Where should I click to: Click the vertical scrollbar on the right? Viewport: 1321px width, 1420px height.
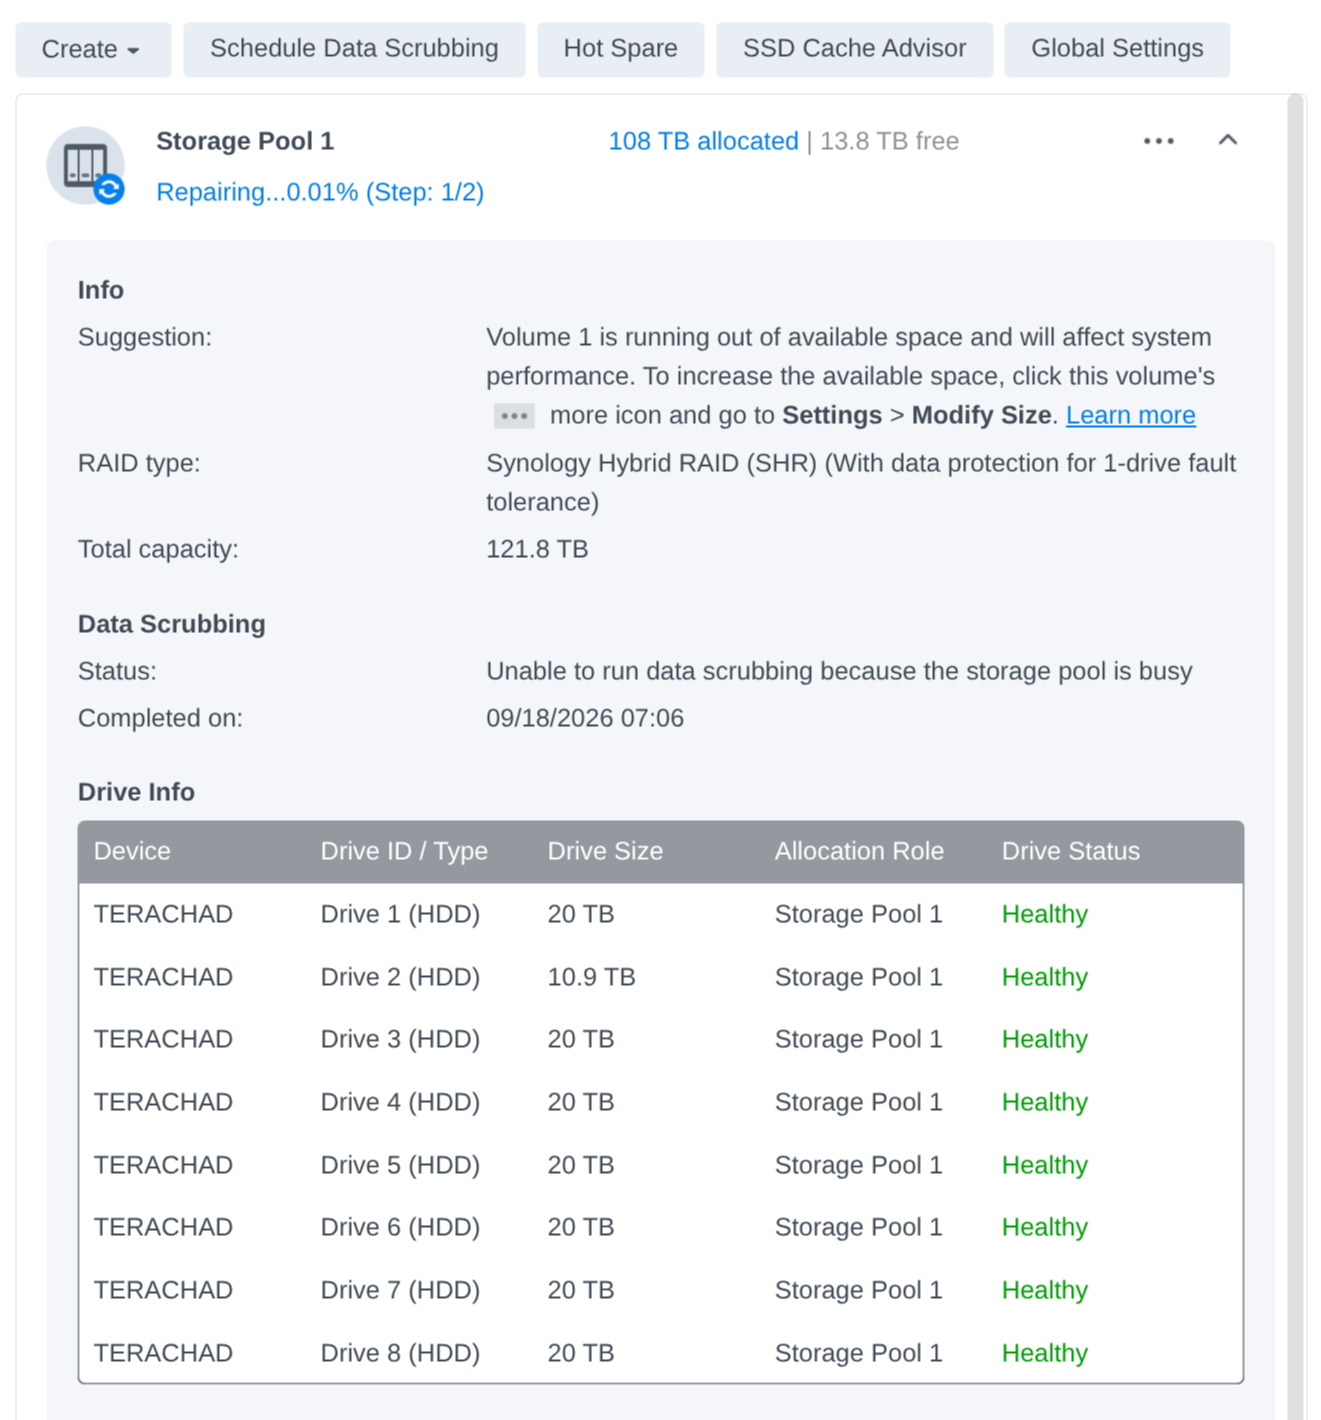1297,757
